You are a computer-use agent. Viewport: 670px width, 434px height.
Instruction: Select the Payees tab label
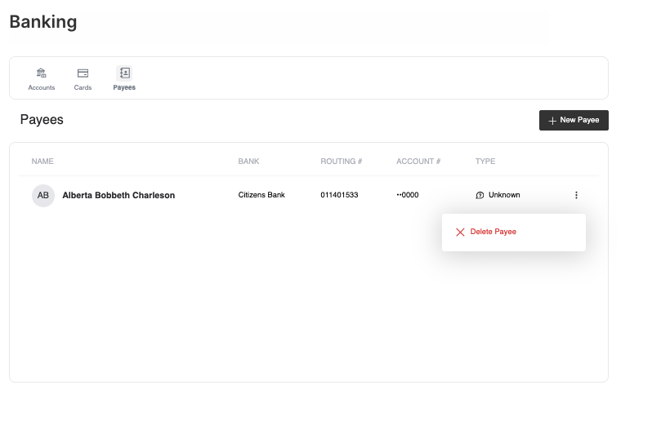[124, 88]
